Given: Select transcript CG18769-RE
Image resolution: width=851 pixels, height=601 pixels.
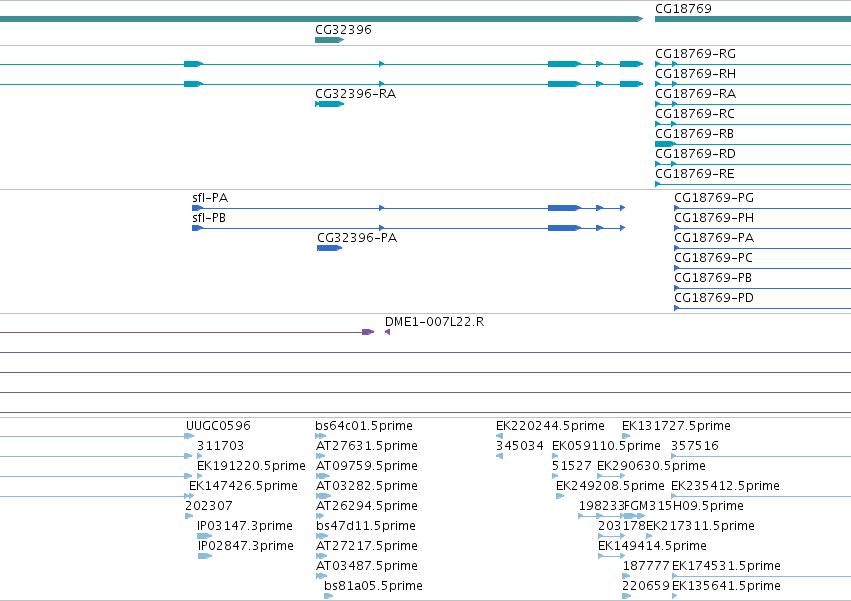Looking at the screenshot, I should pos(695,174).
